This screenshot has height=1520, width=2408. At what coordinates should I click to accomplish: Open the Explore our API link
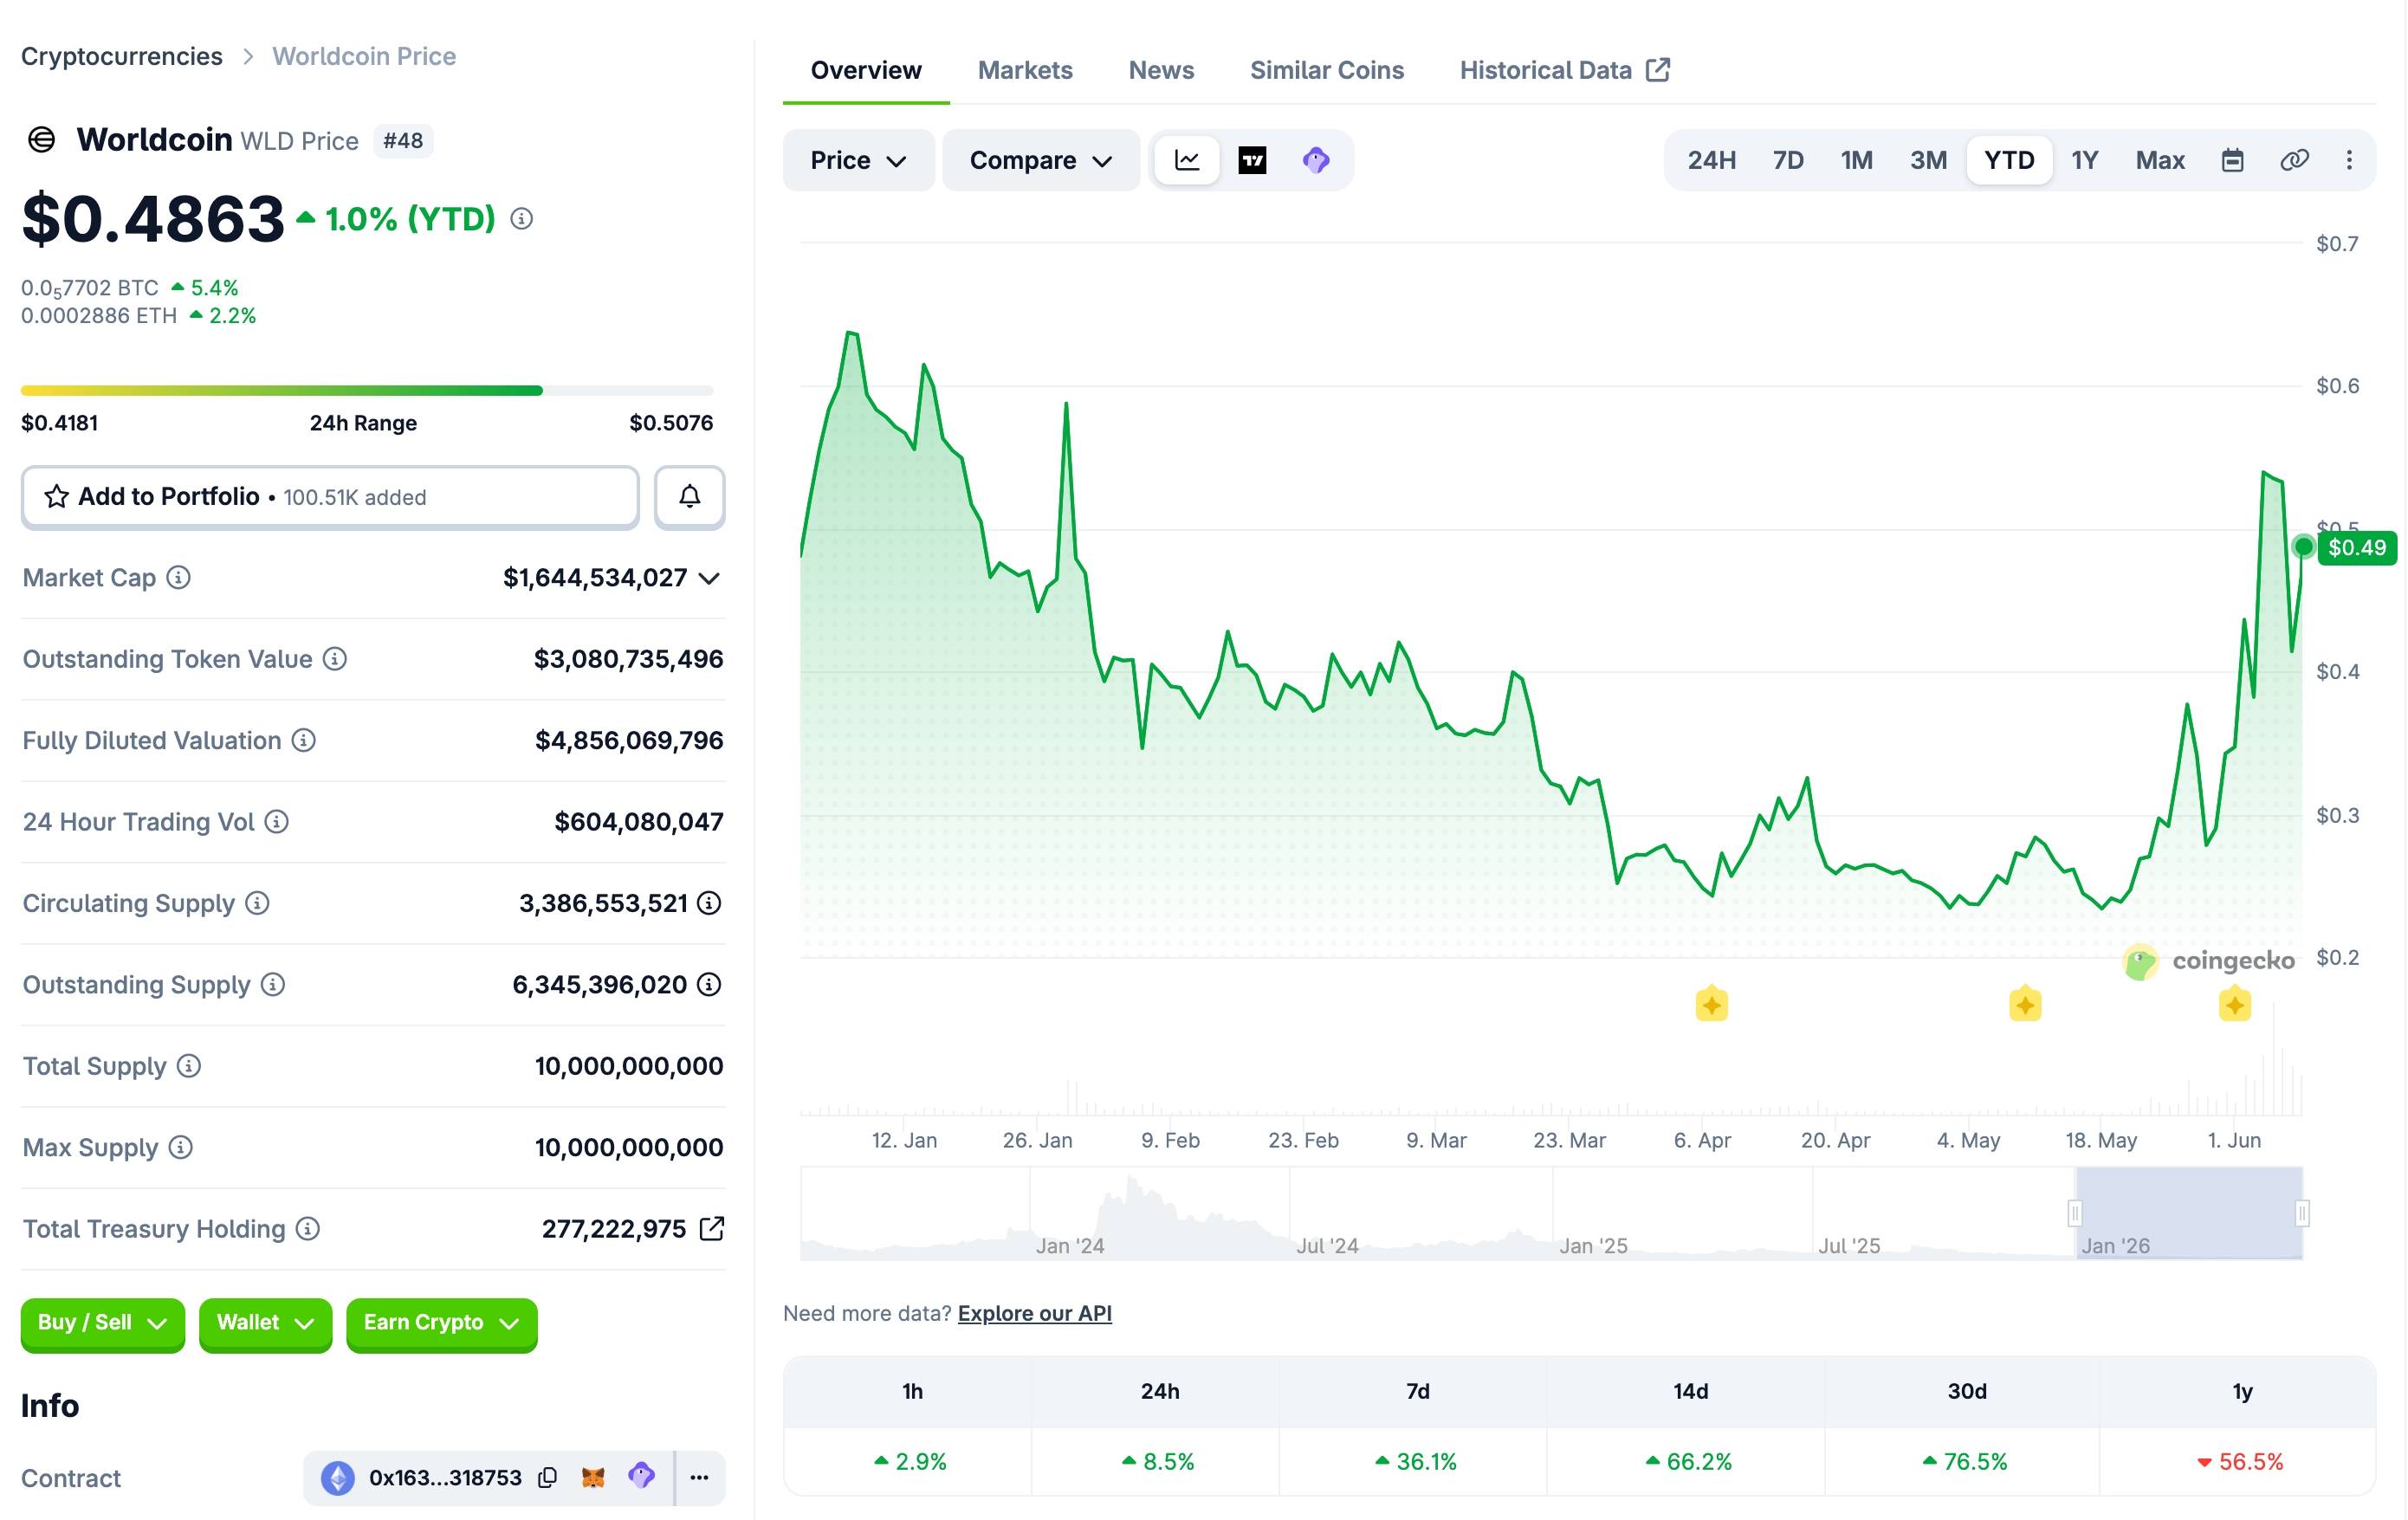pos(1034,1313)
